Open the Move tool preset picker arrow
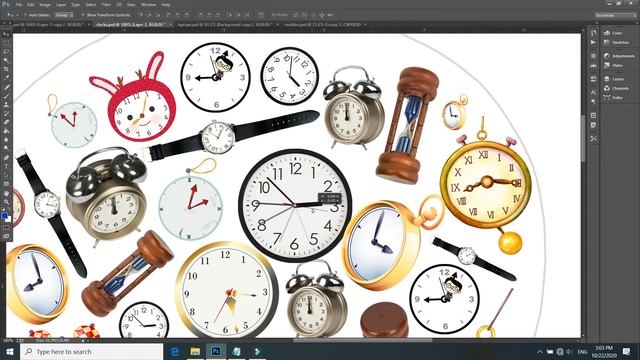 [17, 15]
